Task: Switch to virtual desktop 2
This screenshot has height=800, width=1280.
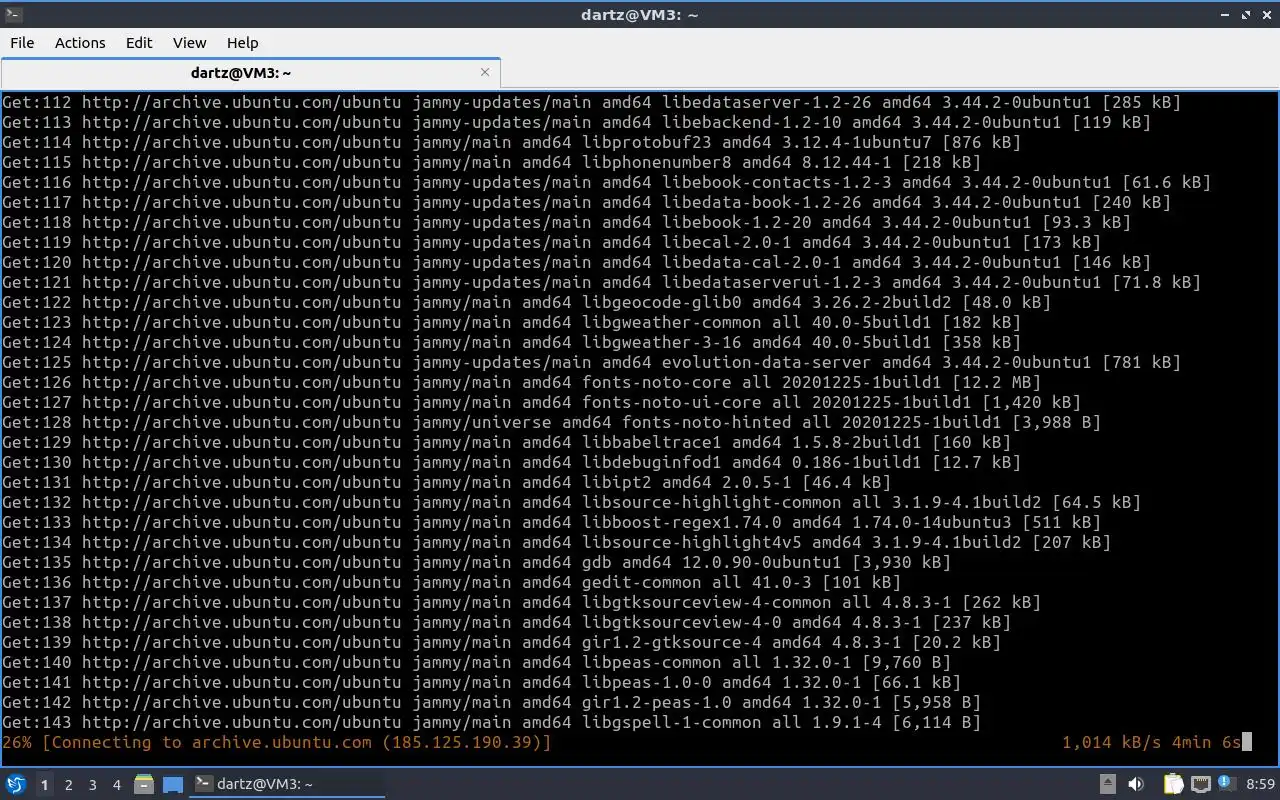Action: click(x=68, y=785)
